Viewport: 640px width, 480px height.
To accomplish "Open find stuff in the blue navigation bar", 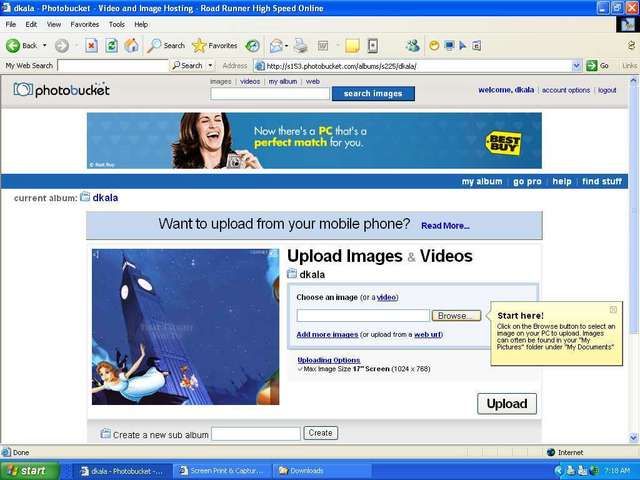I will pos(602,181).
